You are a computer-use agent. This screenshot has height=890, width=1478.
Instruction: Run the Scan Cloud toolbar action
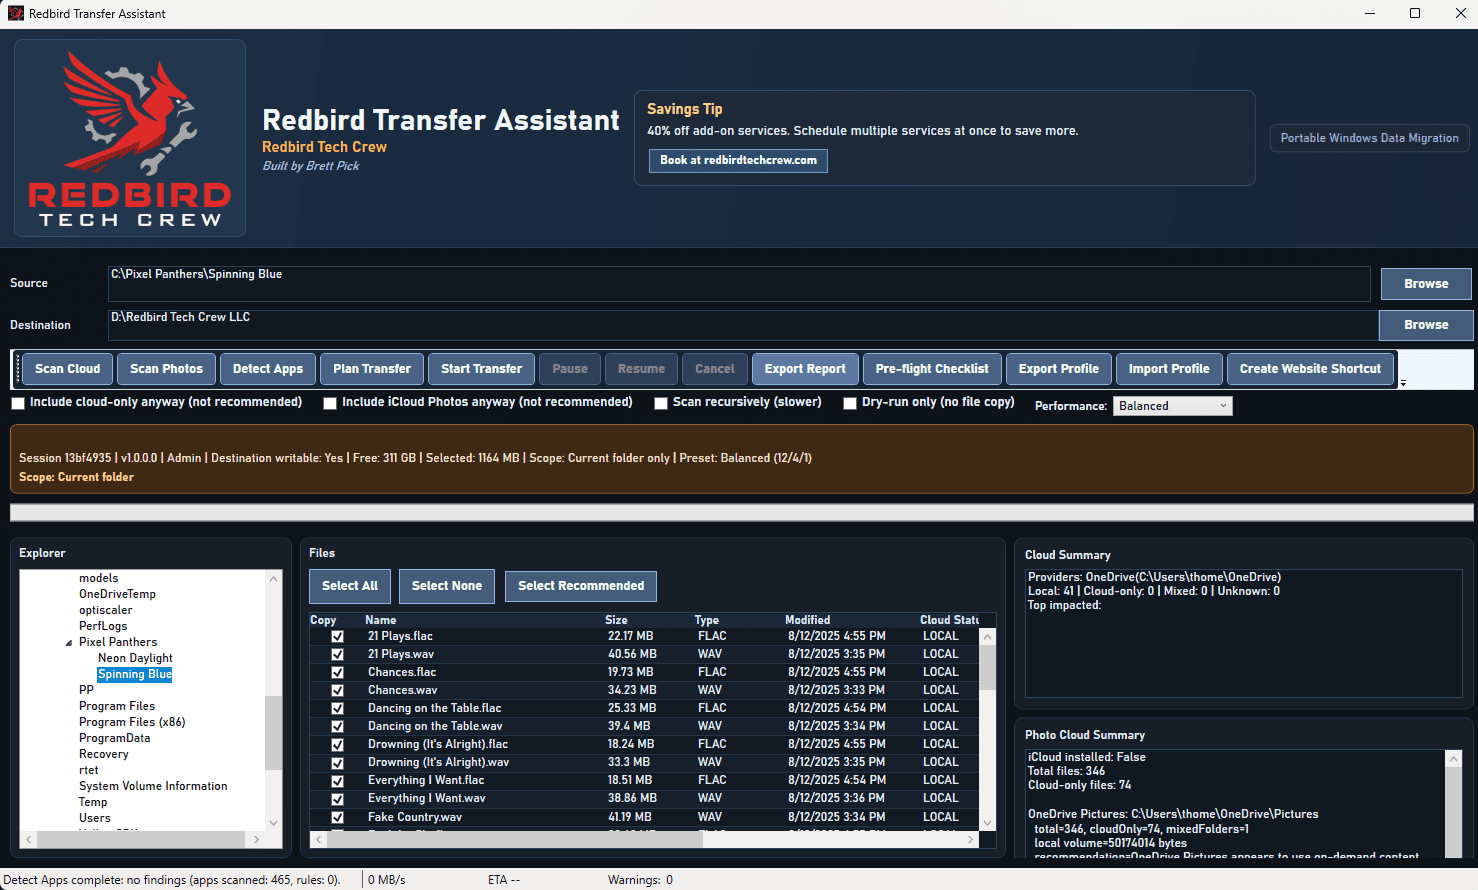point(67,368)
